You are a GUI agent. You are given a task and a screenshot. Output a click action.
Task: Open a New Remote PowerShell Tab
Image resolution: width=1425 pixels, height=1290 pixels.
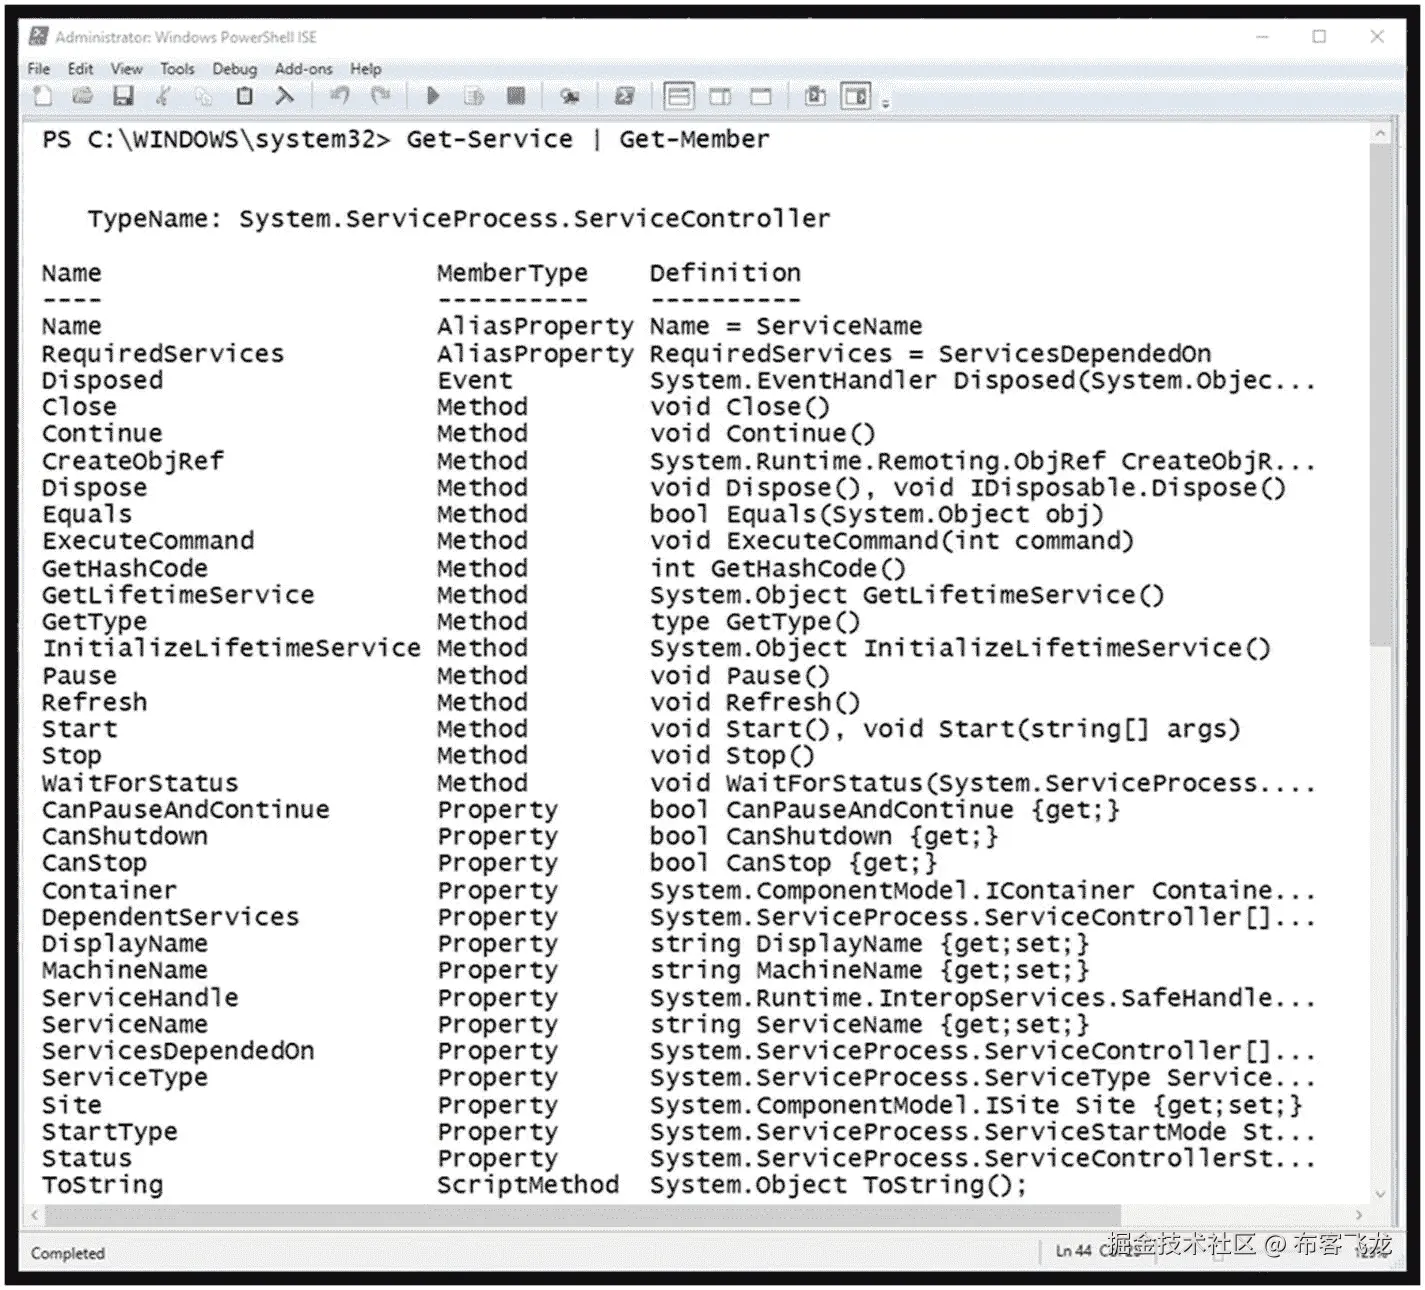(x=570, y=96)
